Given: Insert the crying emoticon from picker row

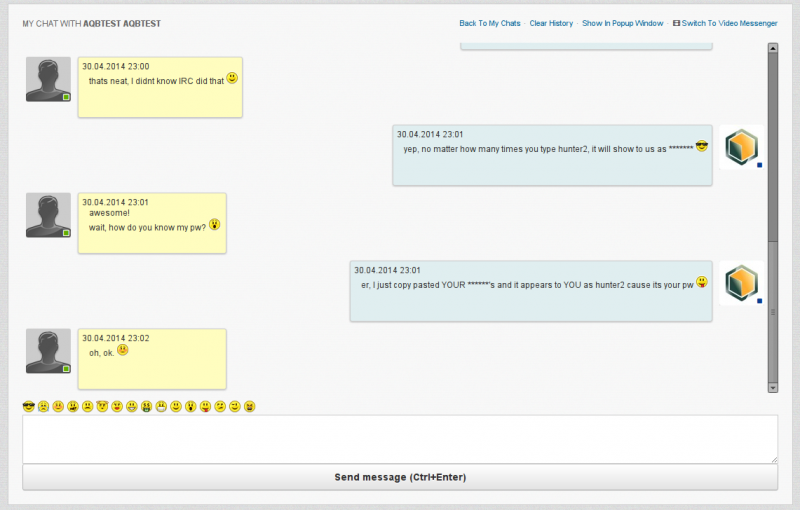Looking at the screenshot, I should pyautogui.click(x=43, y=406).
